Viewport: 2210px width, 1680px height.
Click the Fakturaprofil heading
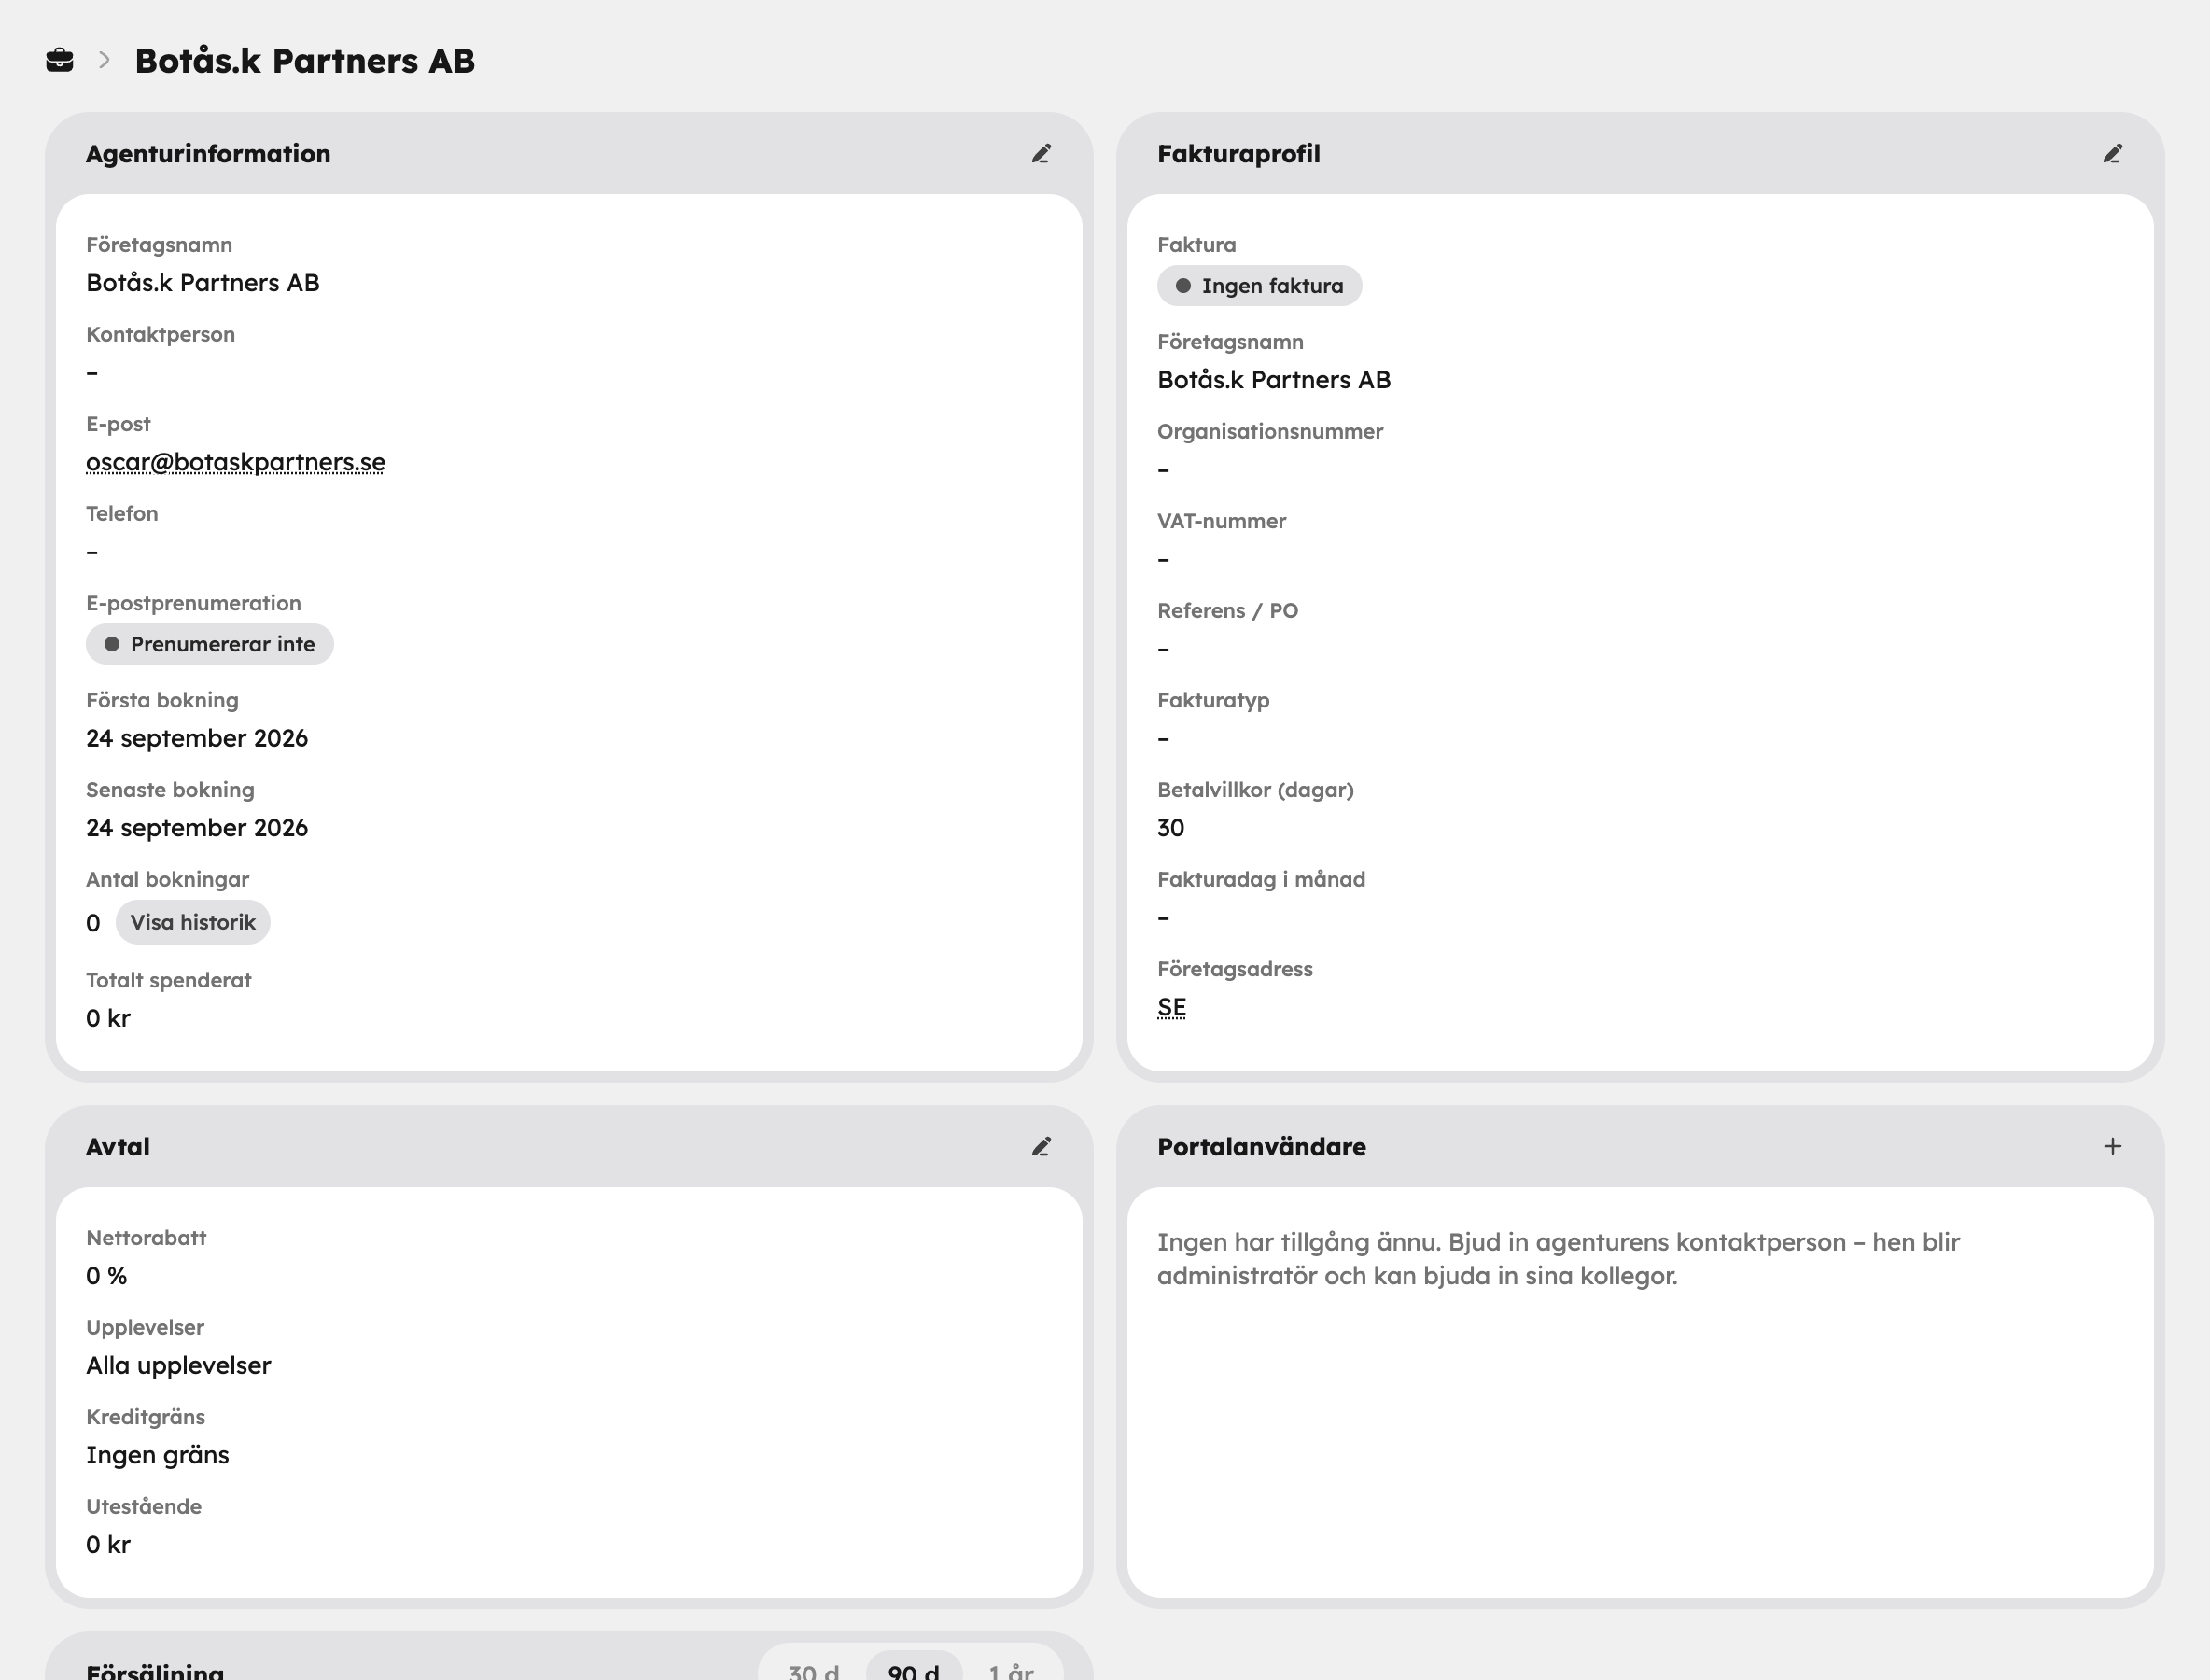1238,154
